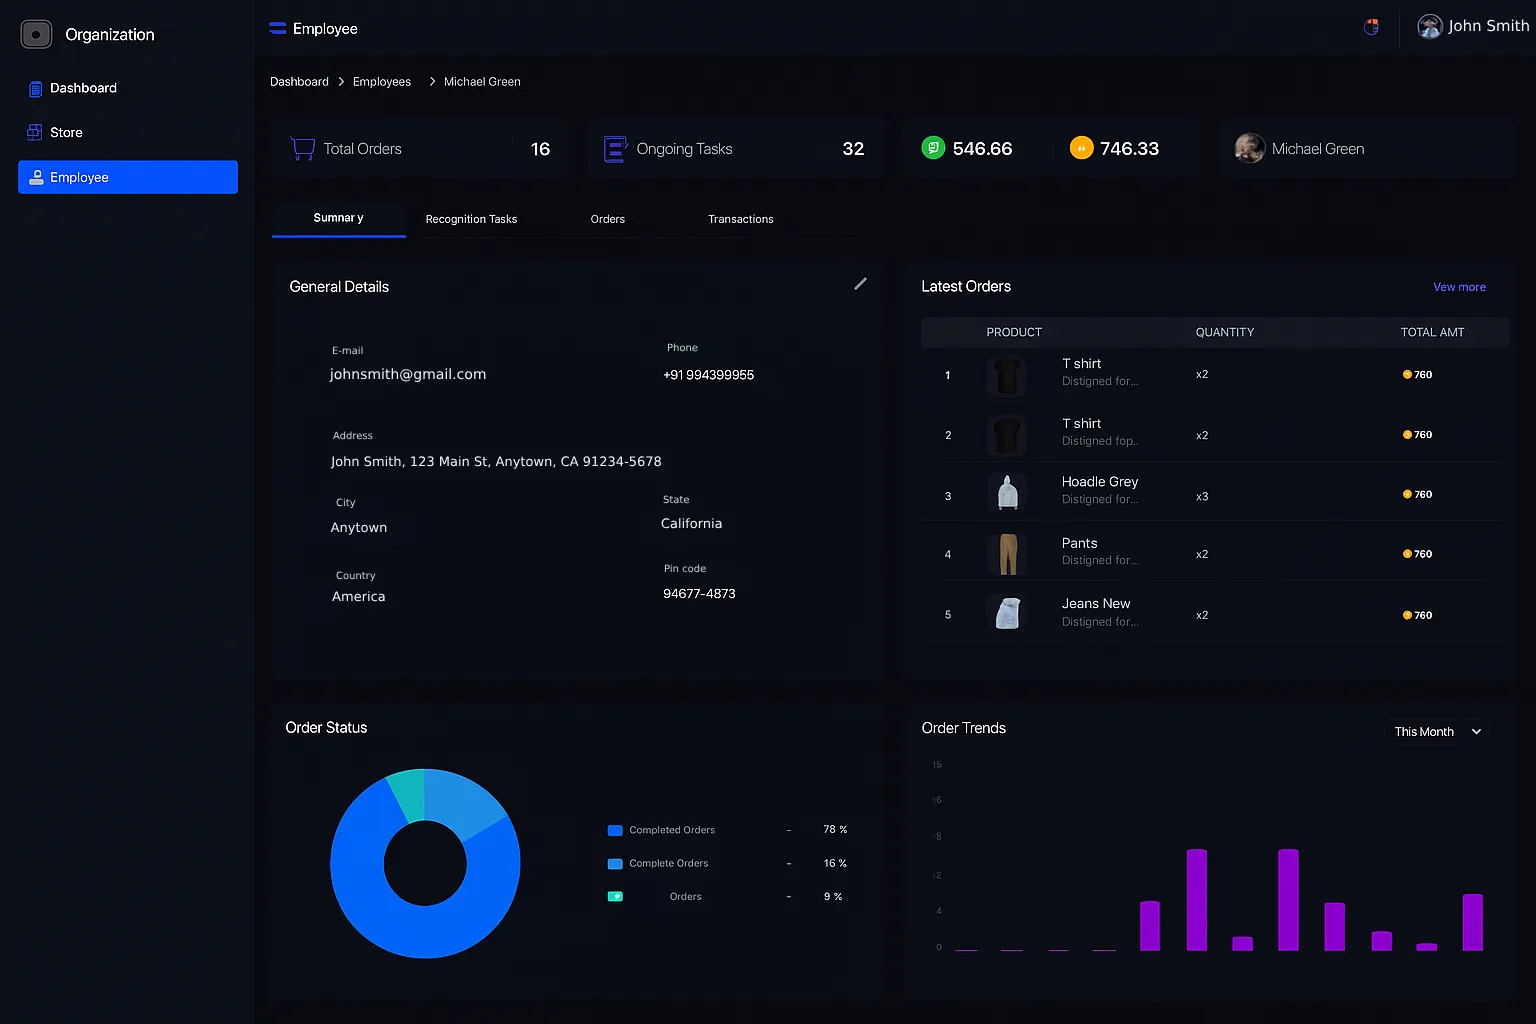Open the Store sidebar item

click(x=66, y=132)
